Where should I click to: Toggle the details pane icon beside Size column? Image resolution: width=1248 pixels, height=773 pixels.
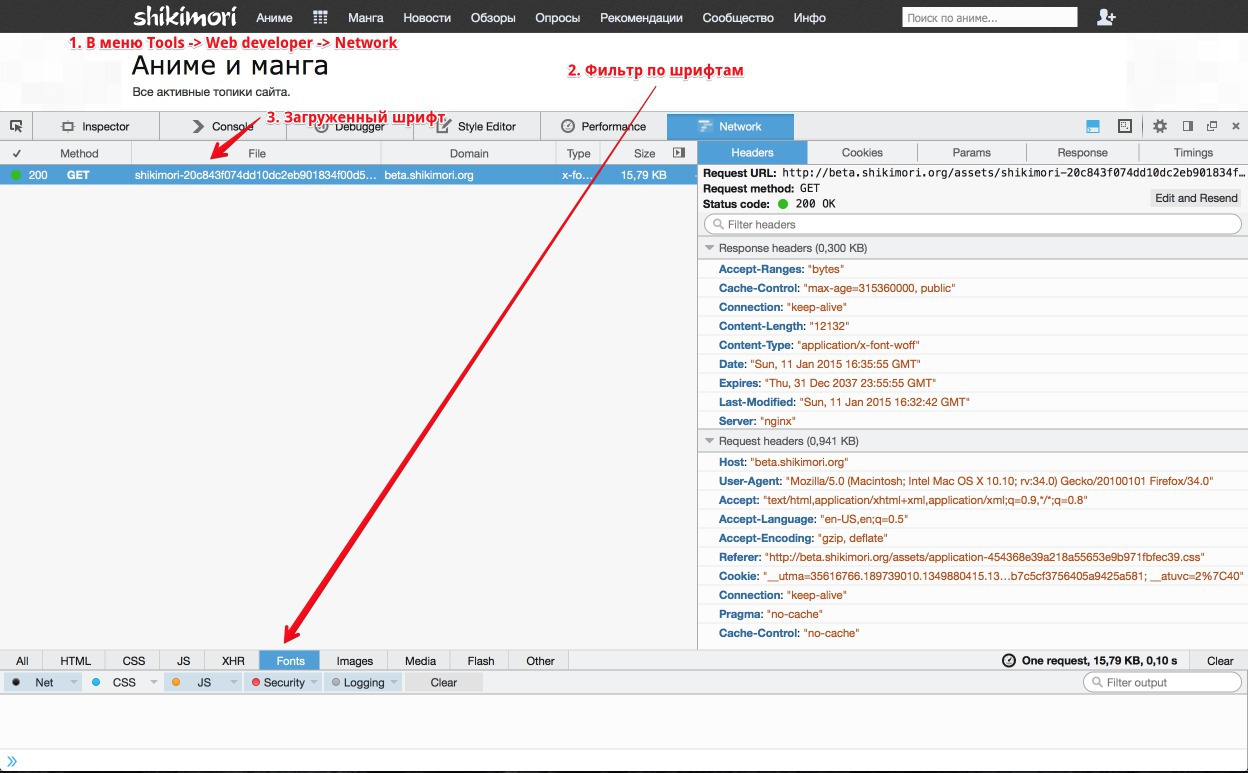point(679,153)
